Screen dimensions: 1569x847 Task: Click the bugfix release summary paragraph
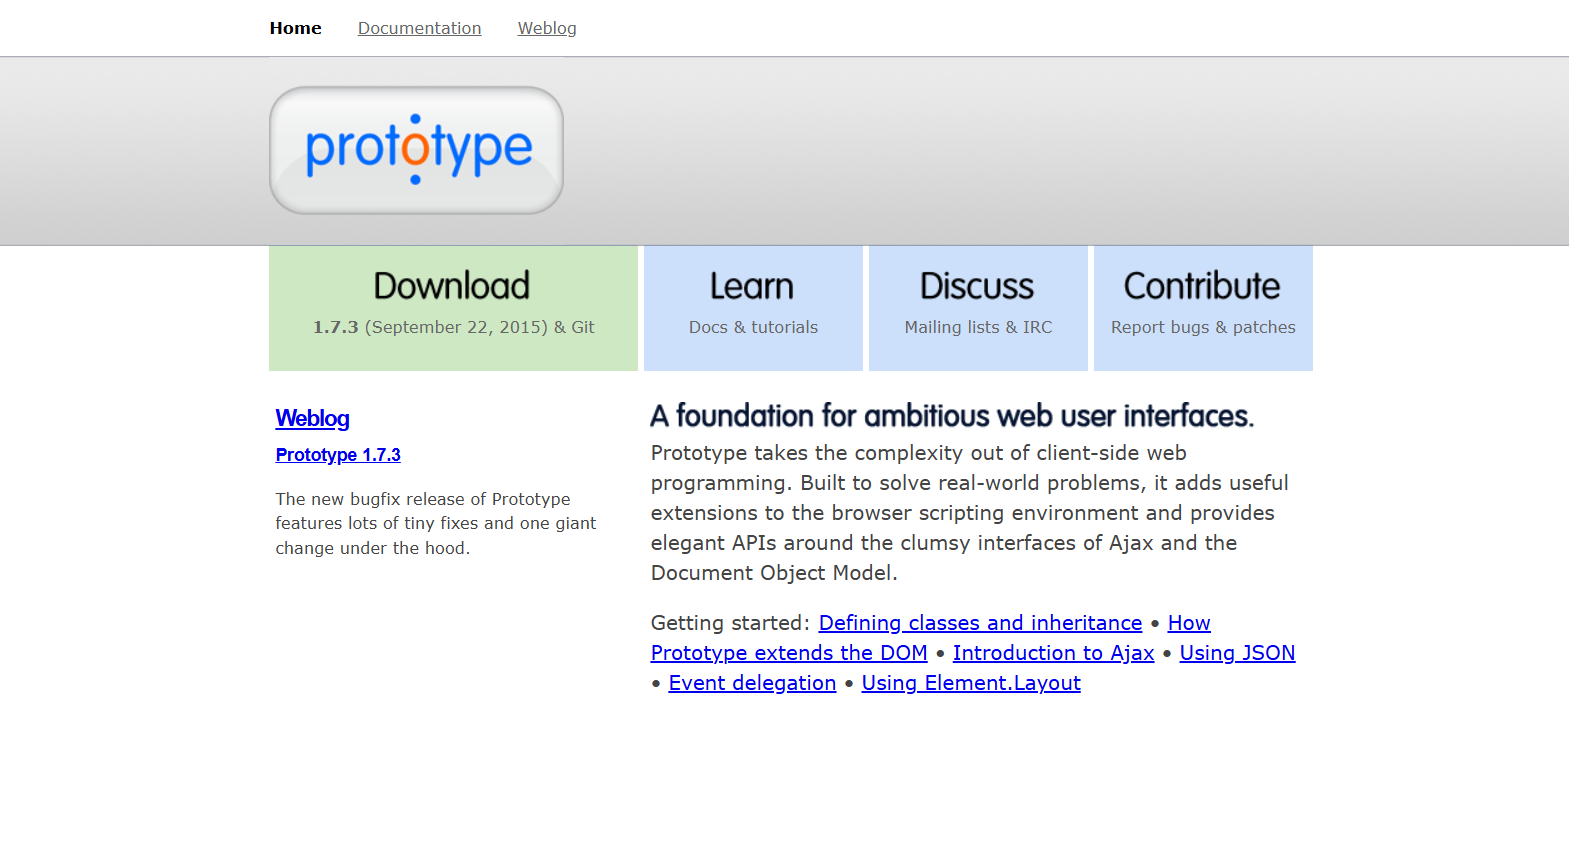click(x=435, y=523)
